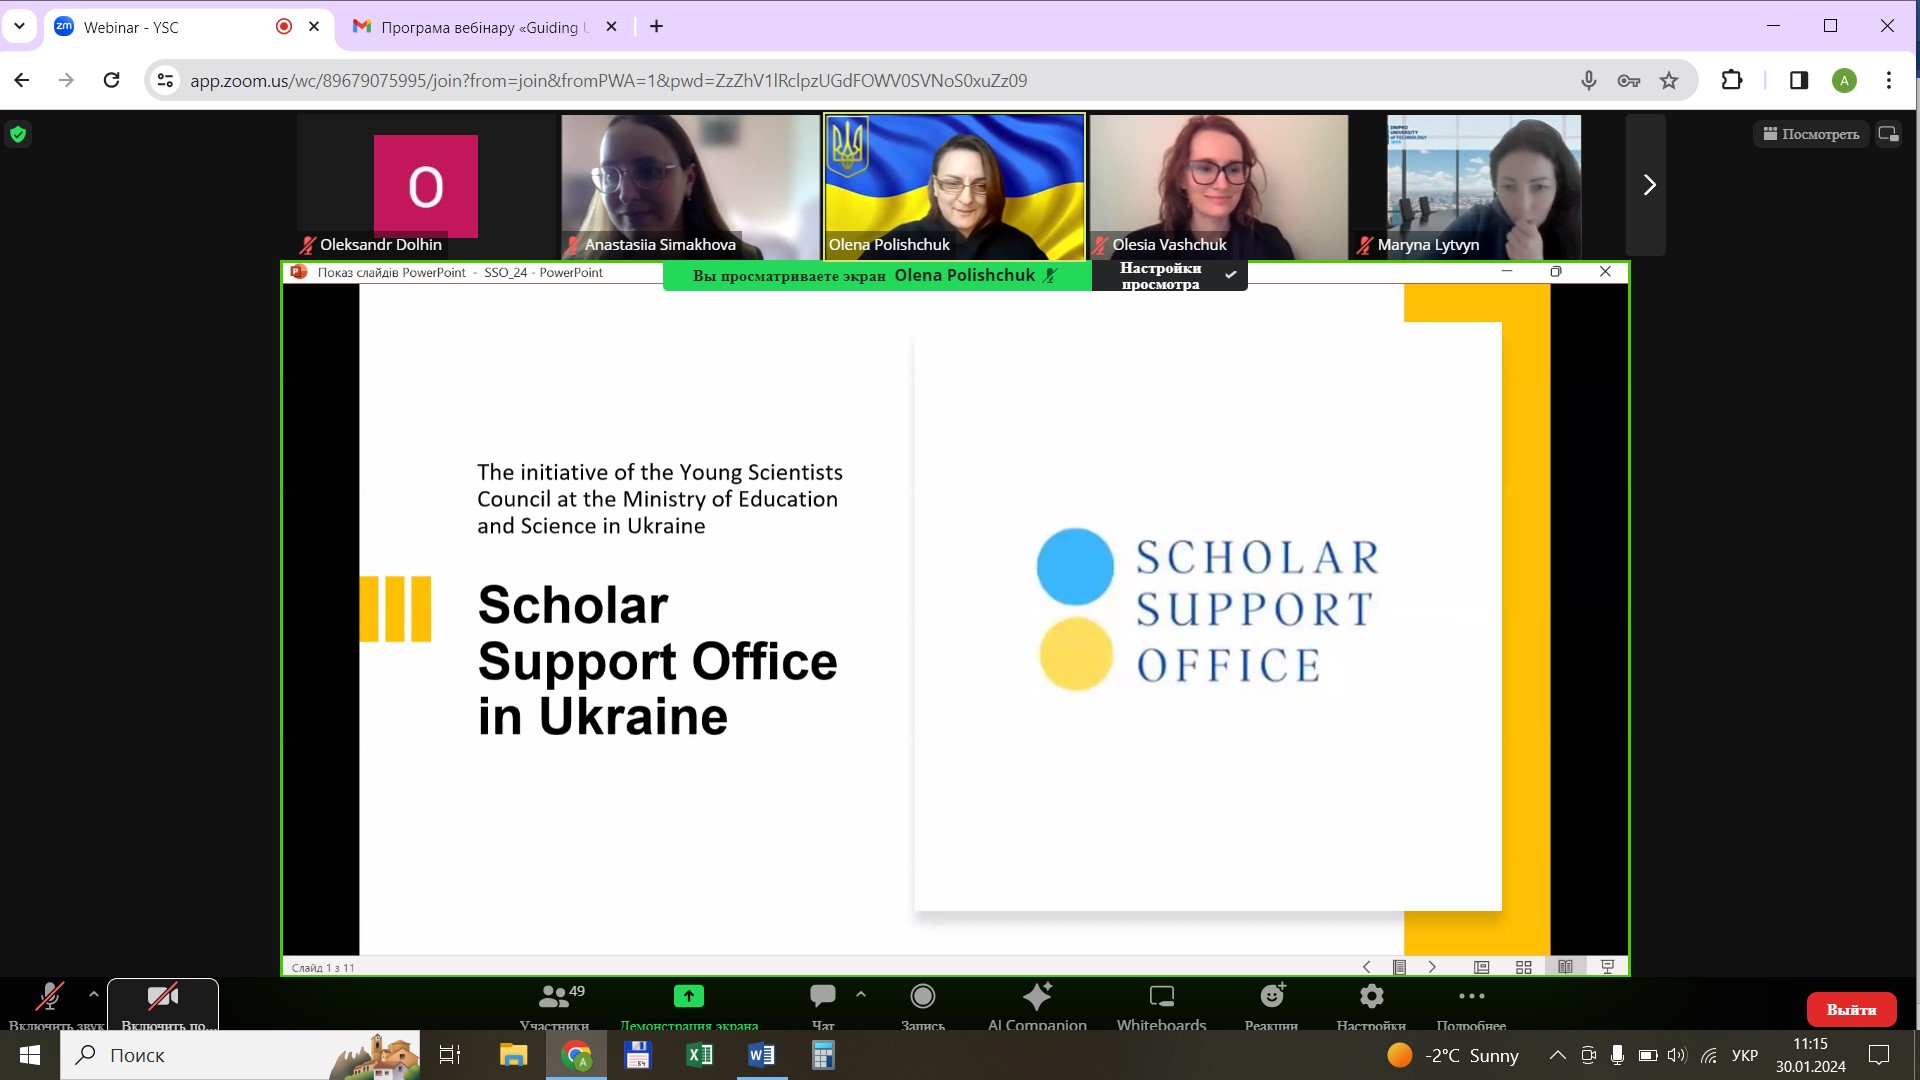Switch to PowerPoint normal view
Viewport: 1920px width, 1080px height.
[1482, 967]
